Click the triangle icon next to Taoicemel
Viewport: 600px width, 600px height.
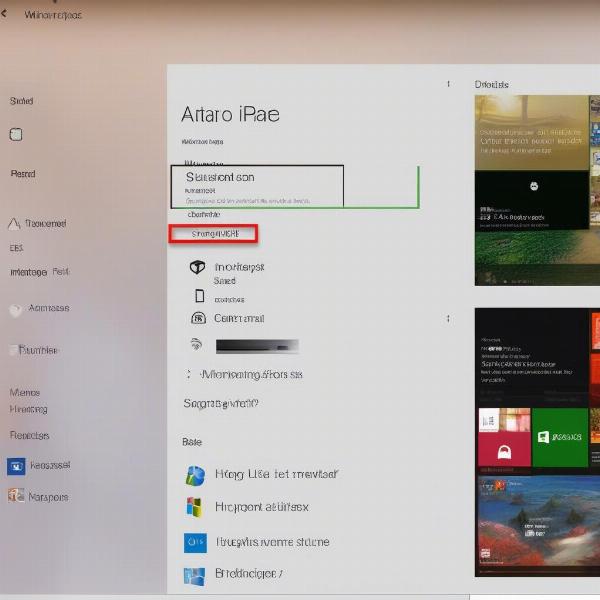tap(14, 224)
